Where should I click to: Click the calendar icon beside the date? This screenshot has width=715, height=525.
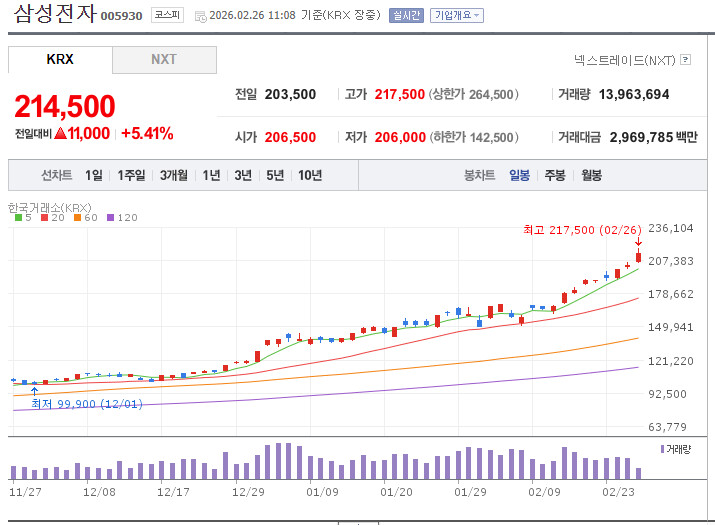coord(201,16)
